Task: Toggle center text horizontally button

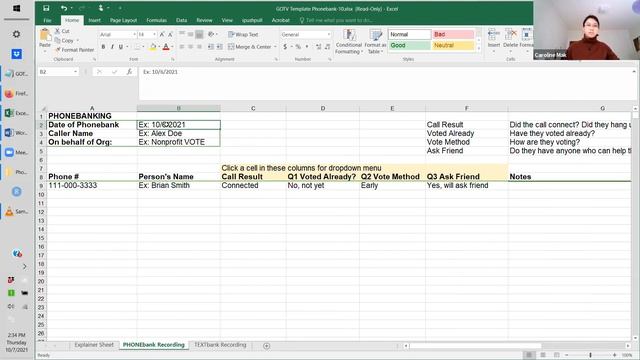Action: 191,47
